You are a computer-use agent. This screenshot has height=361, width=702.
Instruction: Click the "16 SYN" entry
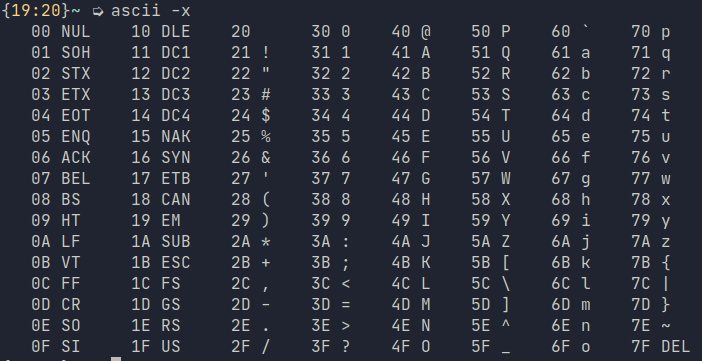161,158
